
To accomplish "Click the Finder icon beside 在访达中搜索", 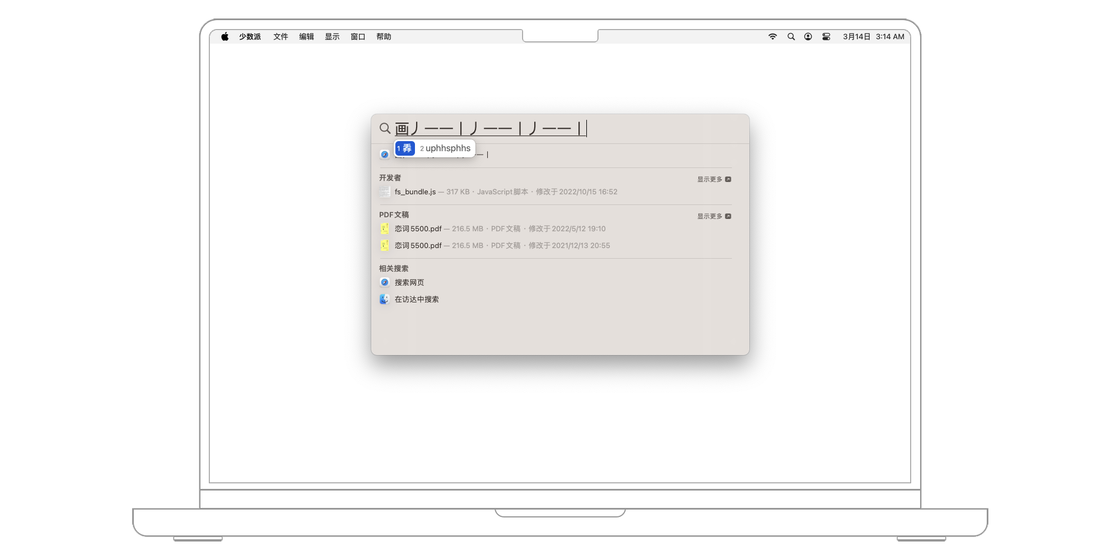I will click(384, 299).
